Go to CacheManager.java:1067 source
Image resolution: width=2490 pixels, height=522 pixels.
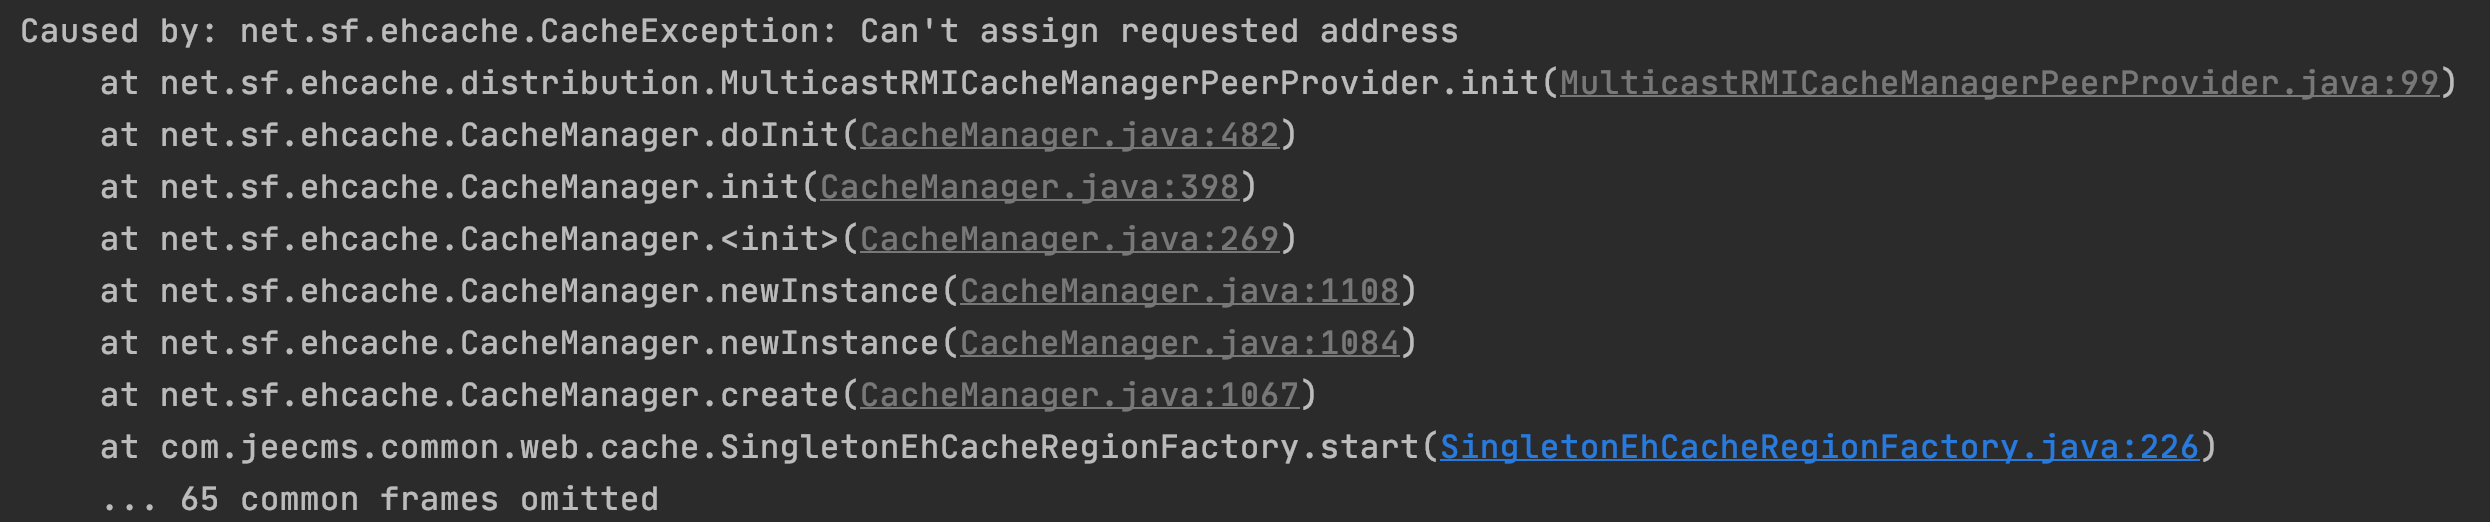1079,395
